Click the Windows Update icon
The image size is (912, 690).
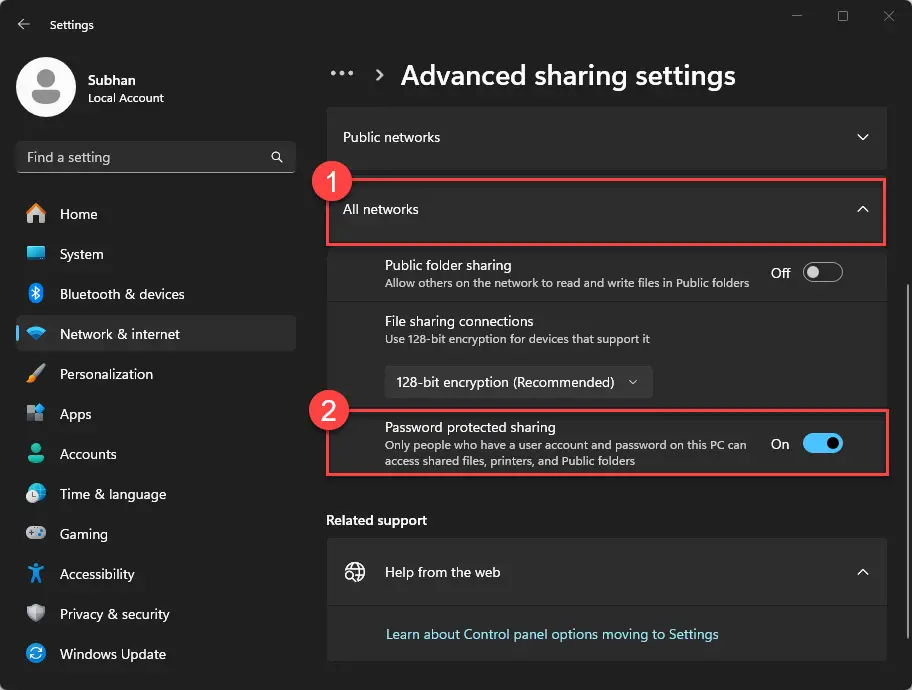coord(36,654)
